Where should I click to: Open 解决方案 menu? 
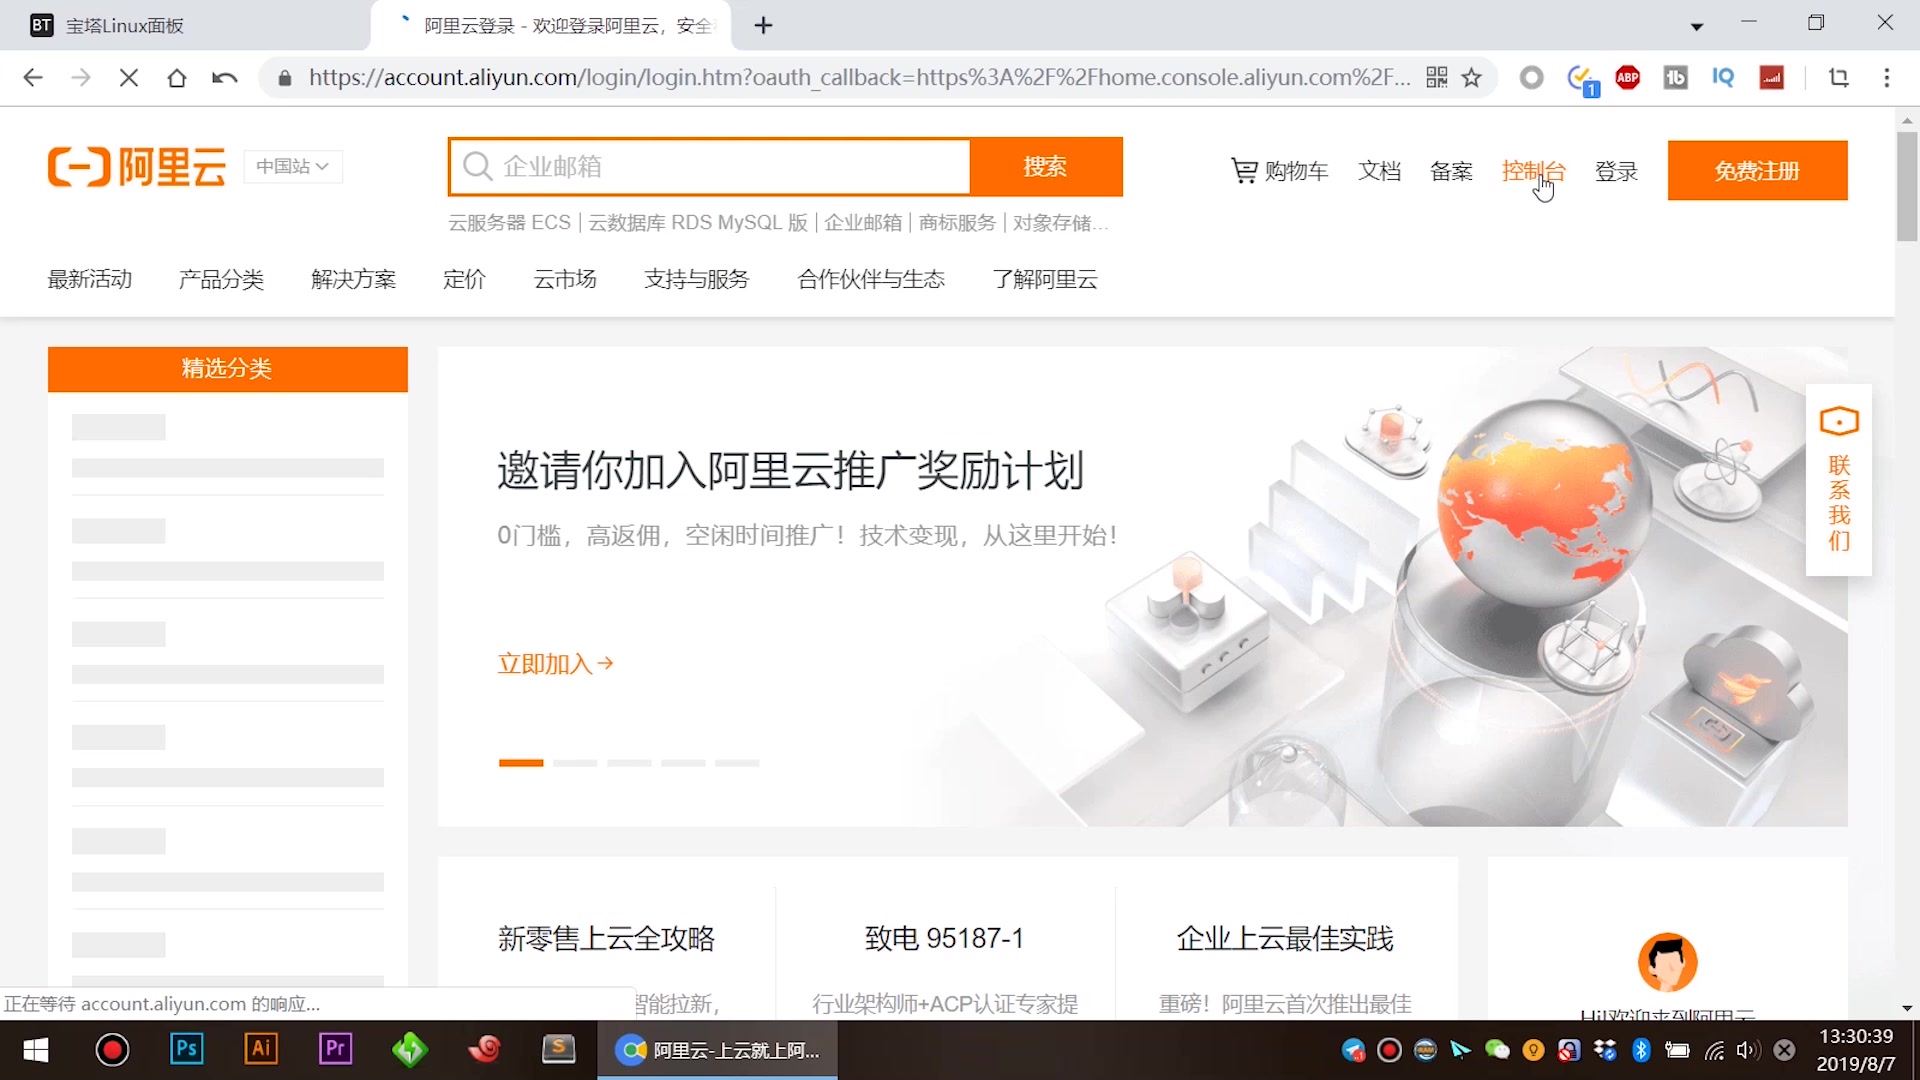point(353,279)
